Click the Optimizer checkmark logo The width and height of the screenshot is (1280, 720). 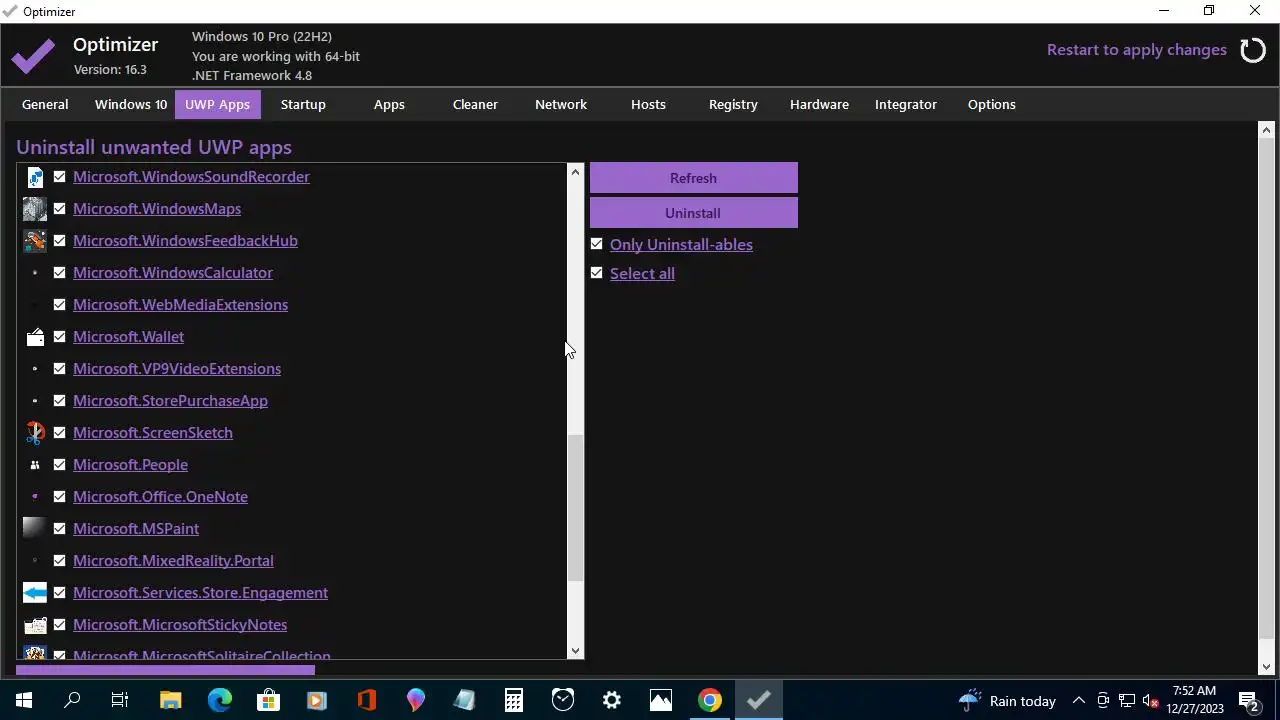tap(34, 57)
